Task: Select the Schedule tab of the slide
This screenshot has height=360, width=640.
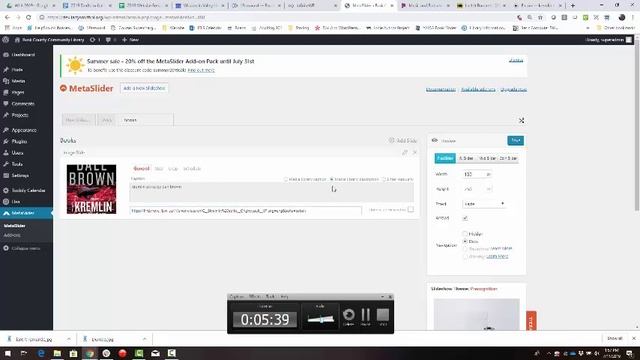Action: [x=192, y=169]
